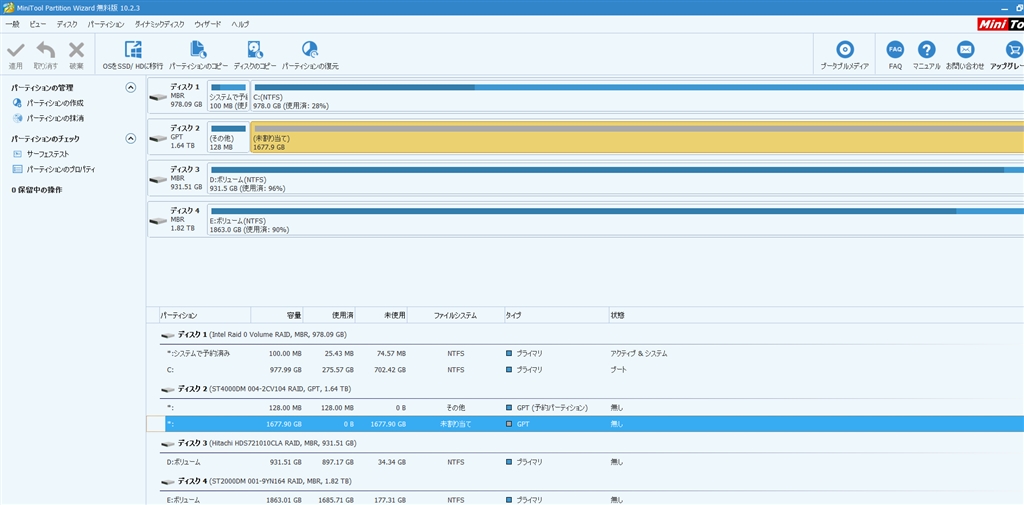Sort the list by the ファイルシステム column header
1024x505 pixels.
pos(455,315)
